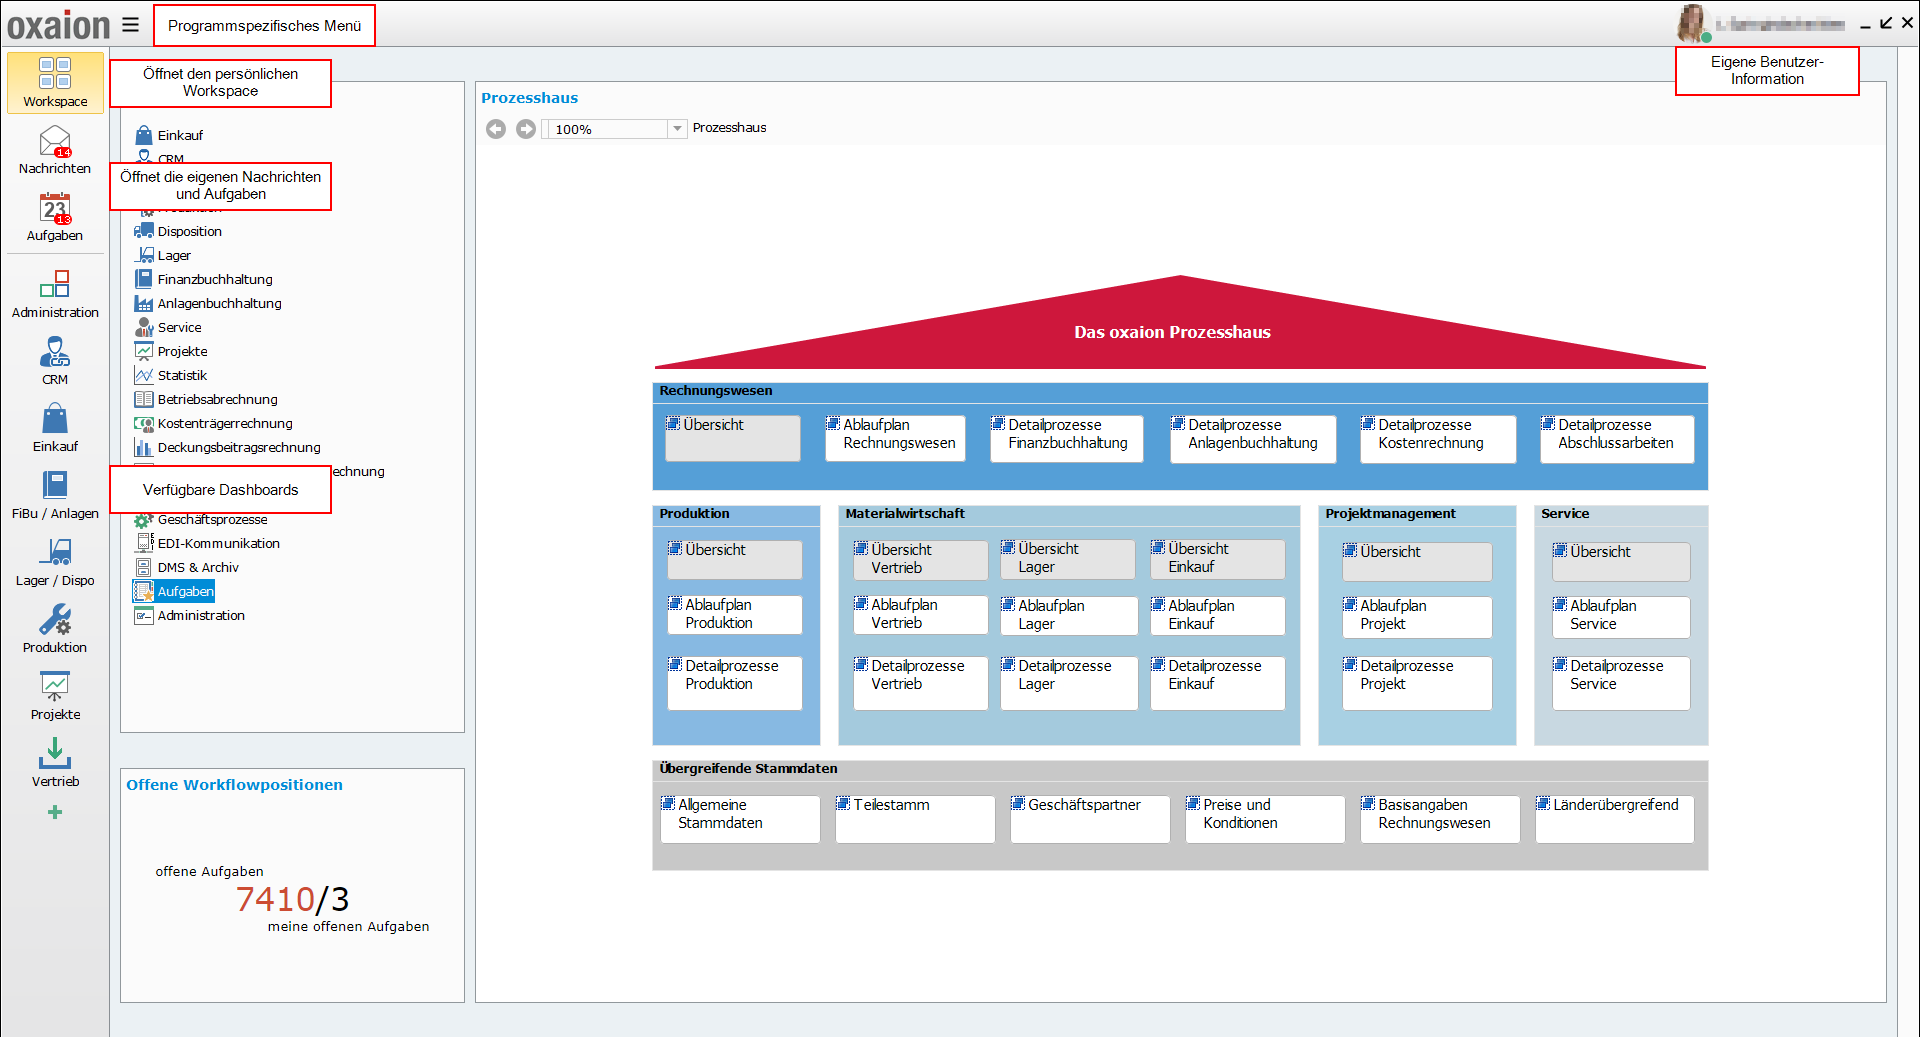Screen dimensions: 1920x1037
Task: Select Kostenträgerrechnung in the dashboard list
Action: pyautogui.click(x=213, y=423)
